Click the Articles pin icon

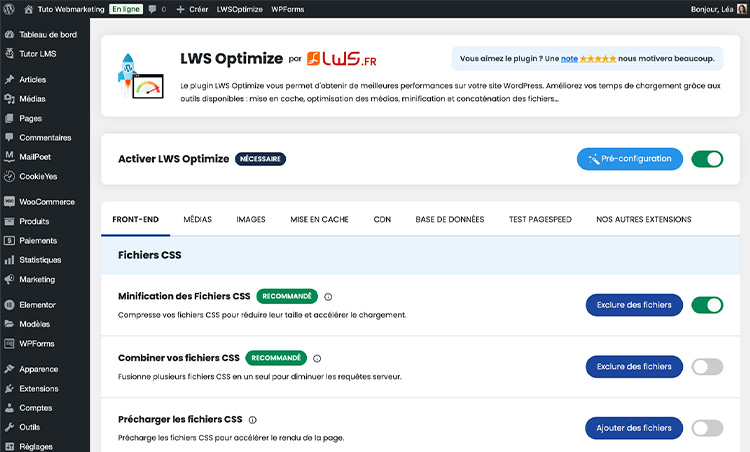[10, 79]
